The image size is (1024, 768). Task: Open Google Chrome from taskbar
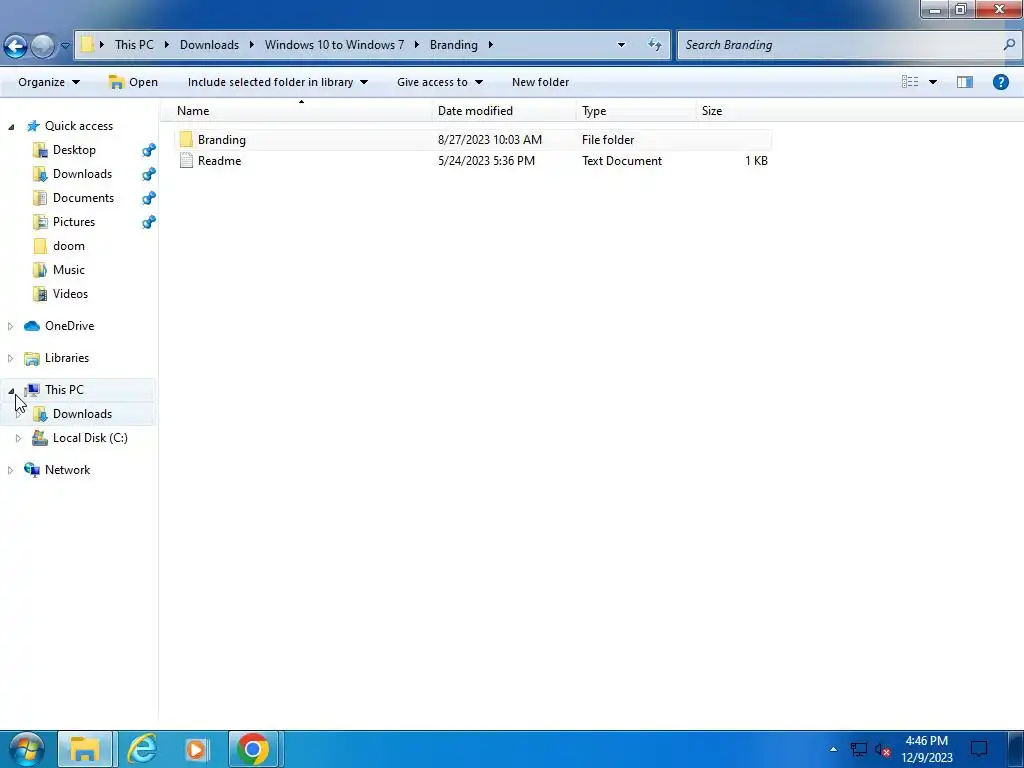pos(253,749)
